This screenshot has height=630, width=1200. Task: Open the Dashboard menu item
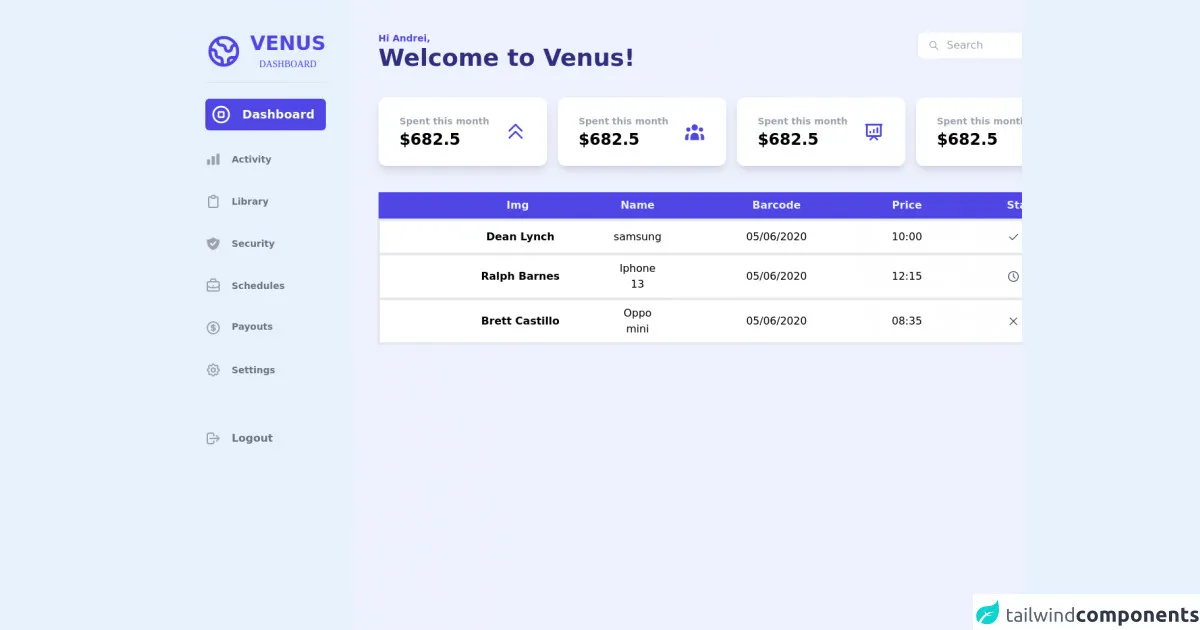[x=265, y=114]
